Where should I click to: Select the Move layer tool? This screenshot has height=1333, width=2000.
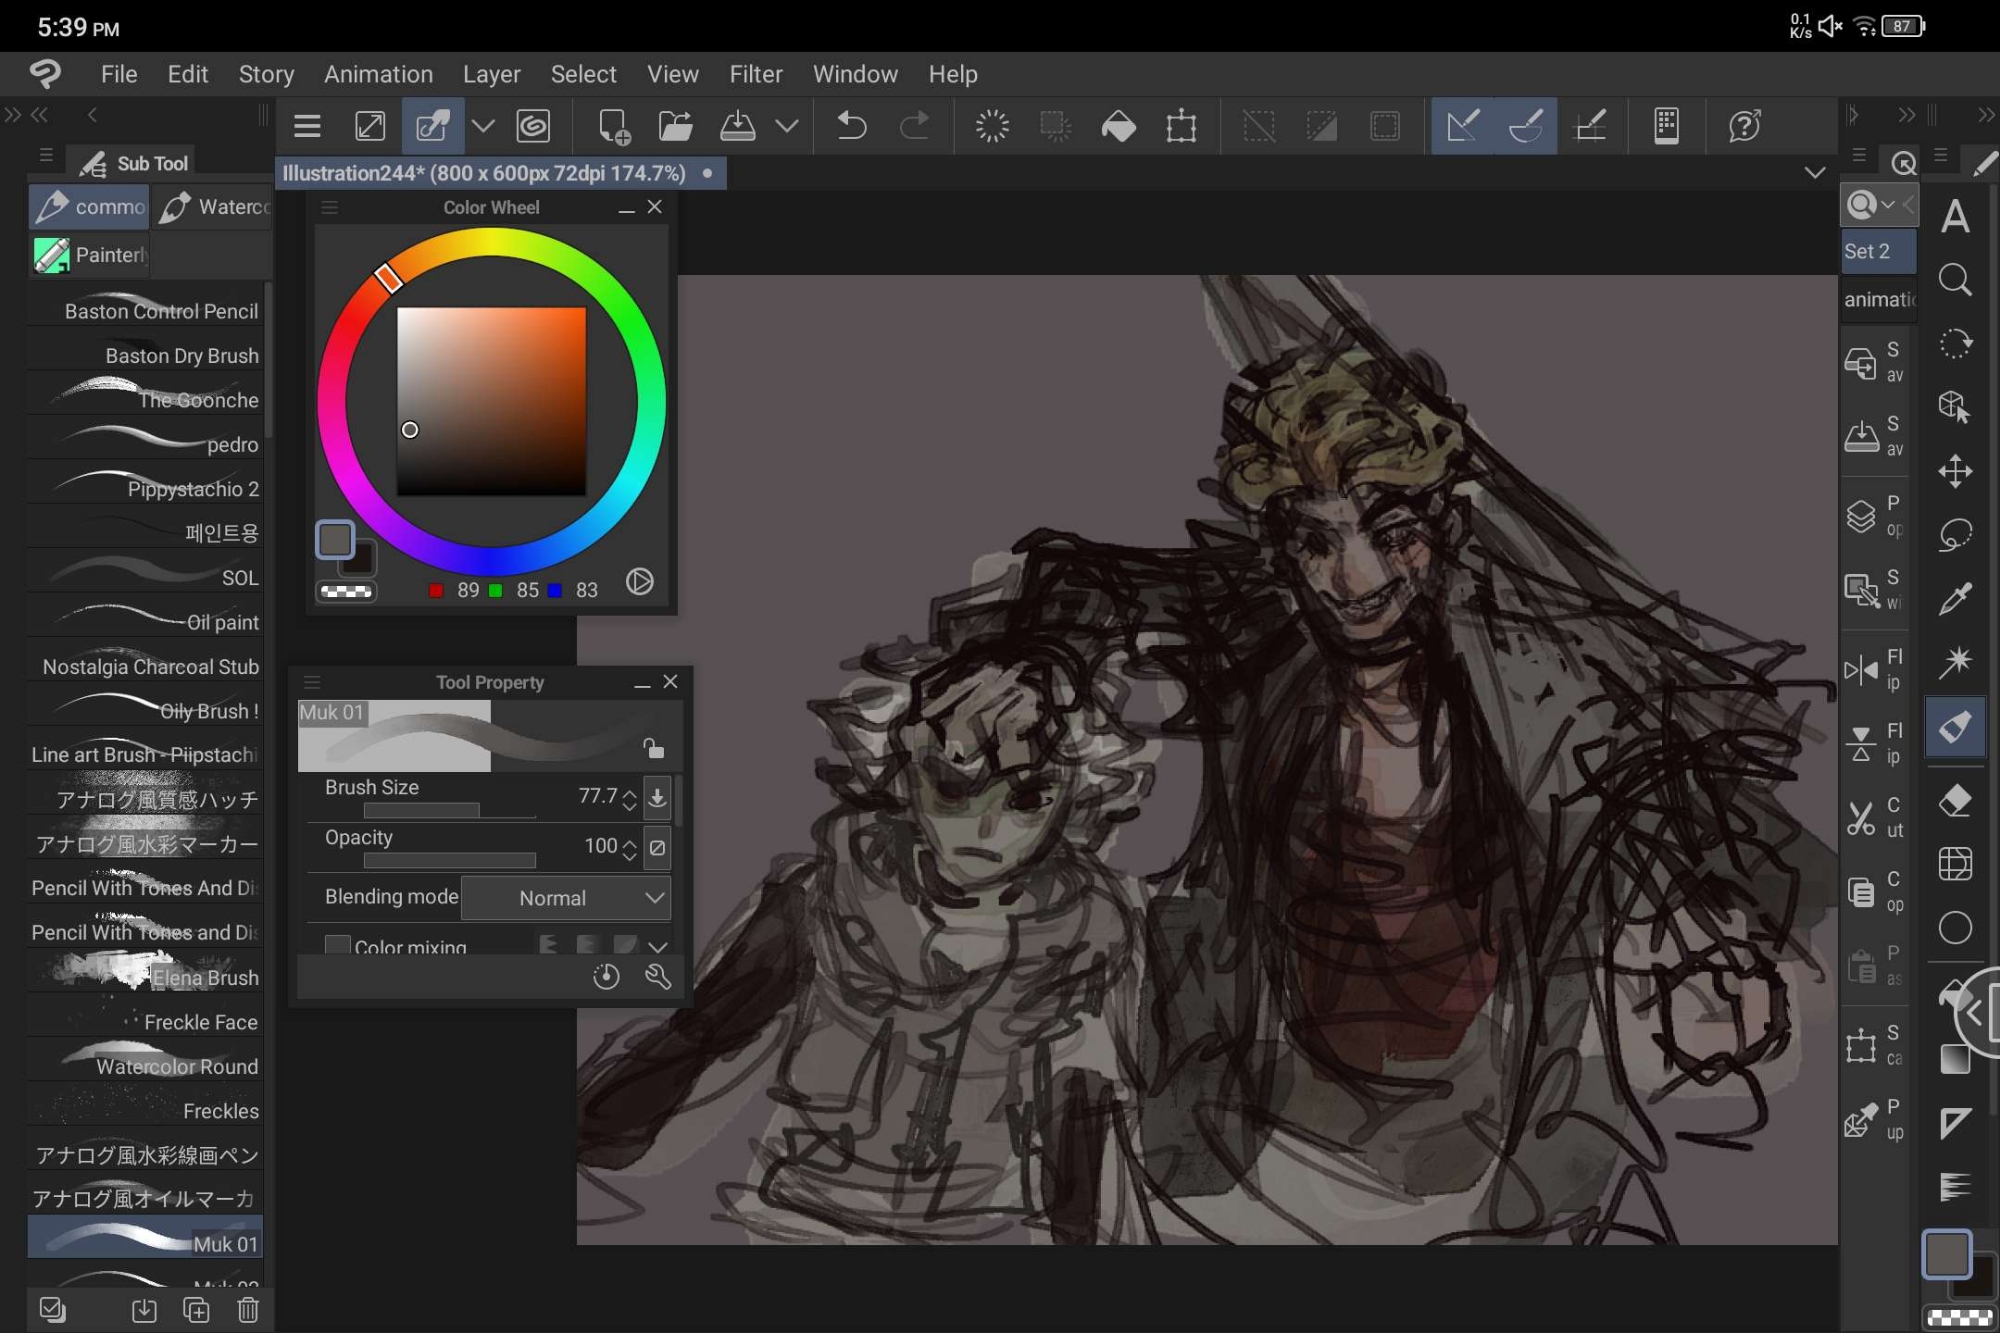point(1954,471)
